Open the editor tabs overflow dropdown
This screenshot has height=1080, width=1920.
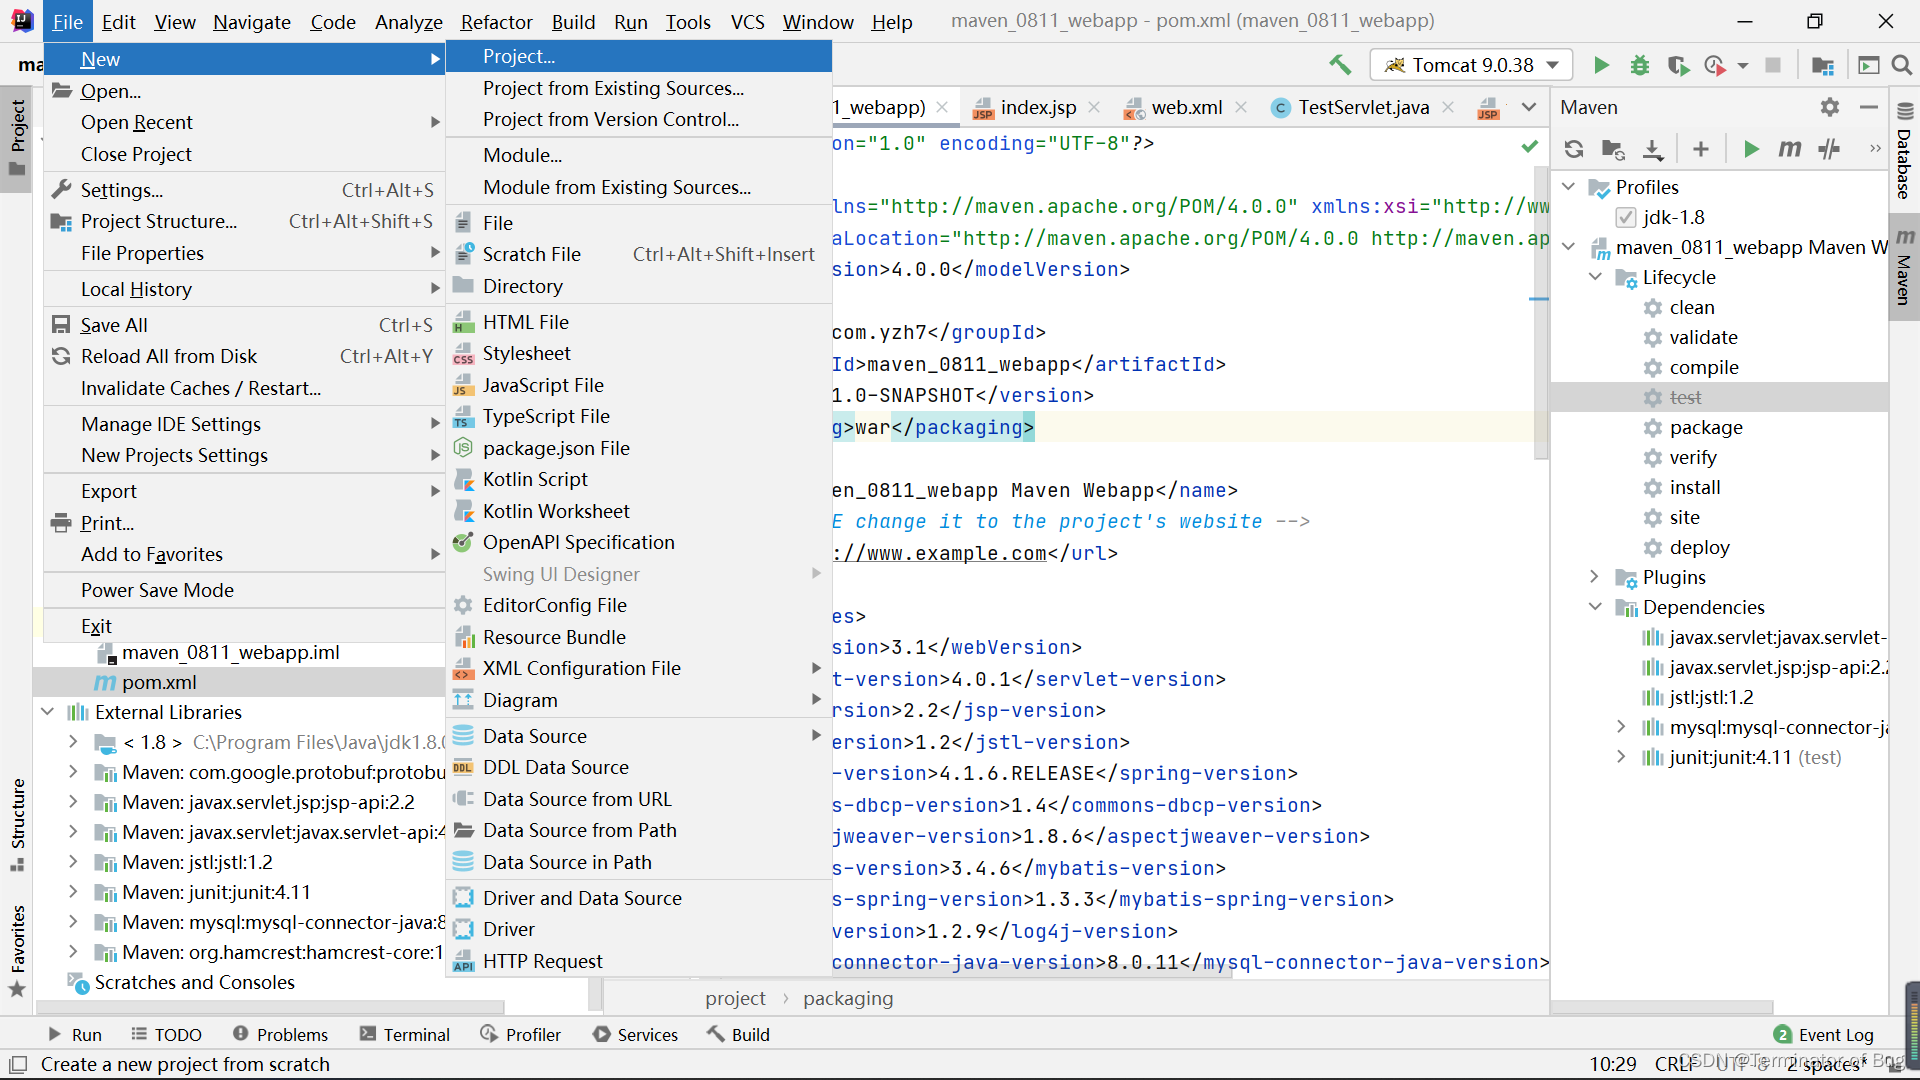pos(1529,107)
